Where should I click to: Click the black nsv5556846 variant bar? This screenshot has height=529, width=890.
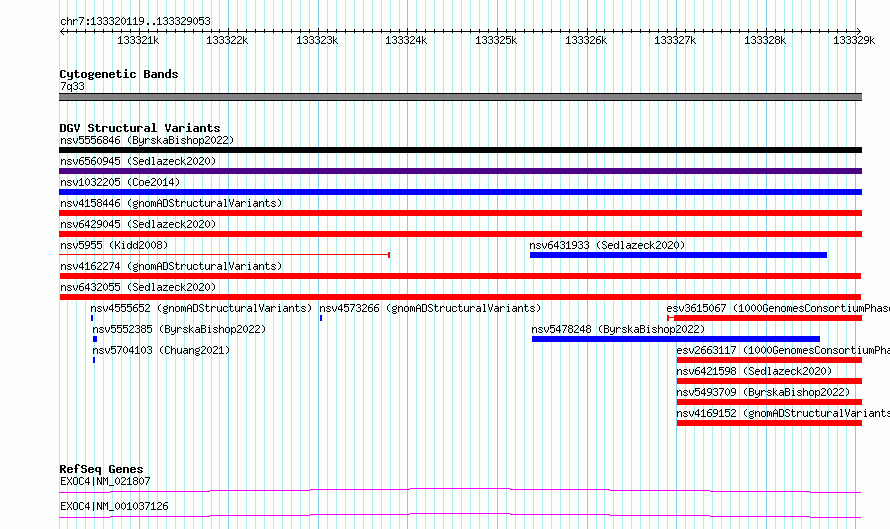460,150
